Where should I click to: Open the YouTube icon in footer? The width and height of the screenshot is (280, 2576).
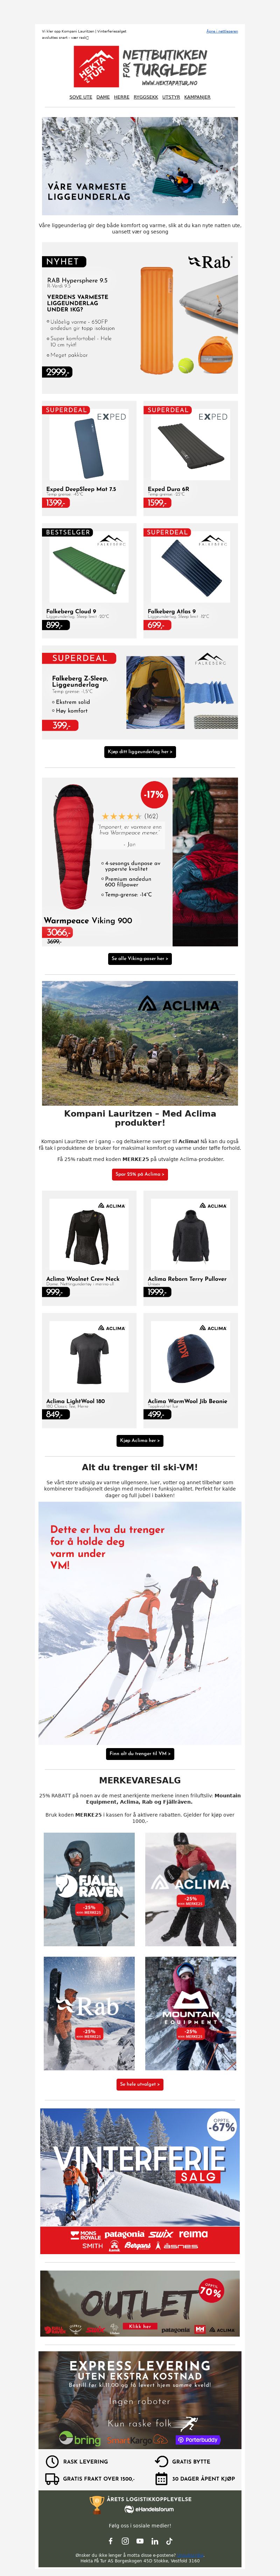point(140,2541)
